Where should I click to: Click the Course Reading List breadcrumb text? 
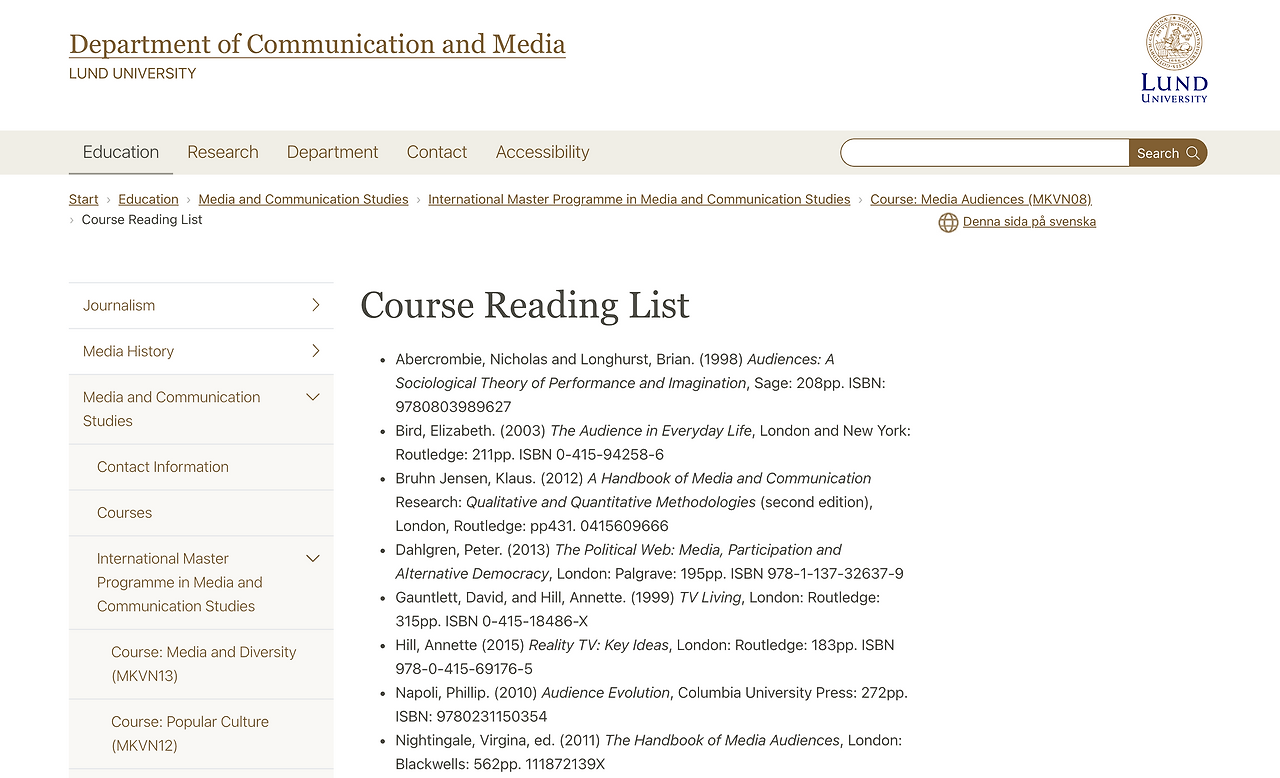pyautogui.click(x=142, y=219)
